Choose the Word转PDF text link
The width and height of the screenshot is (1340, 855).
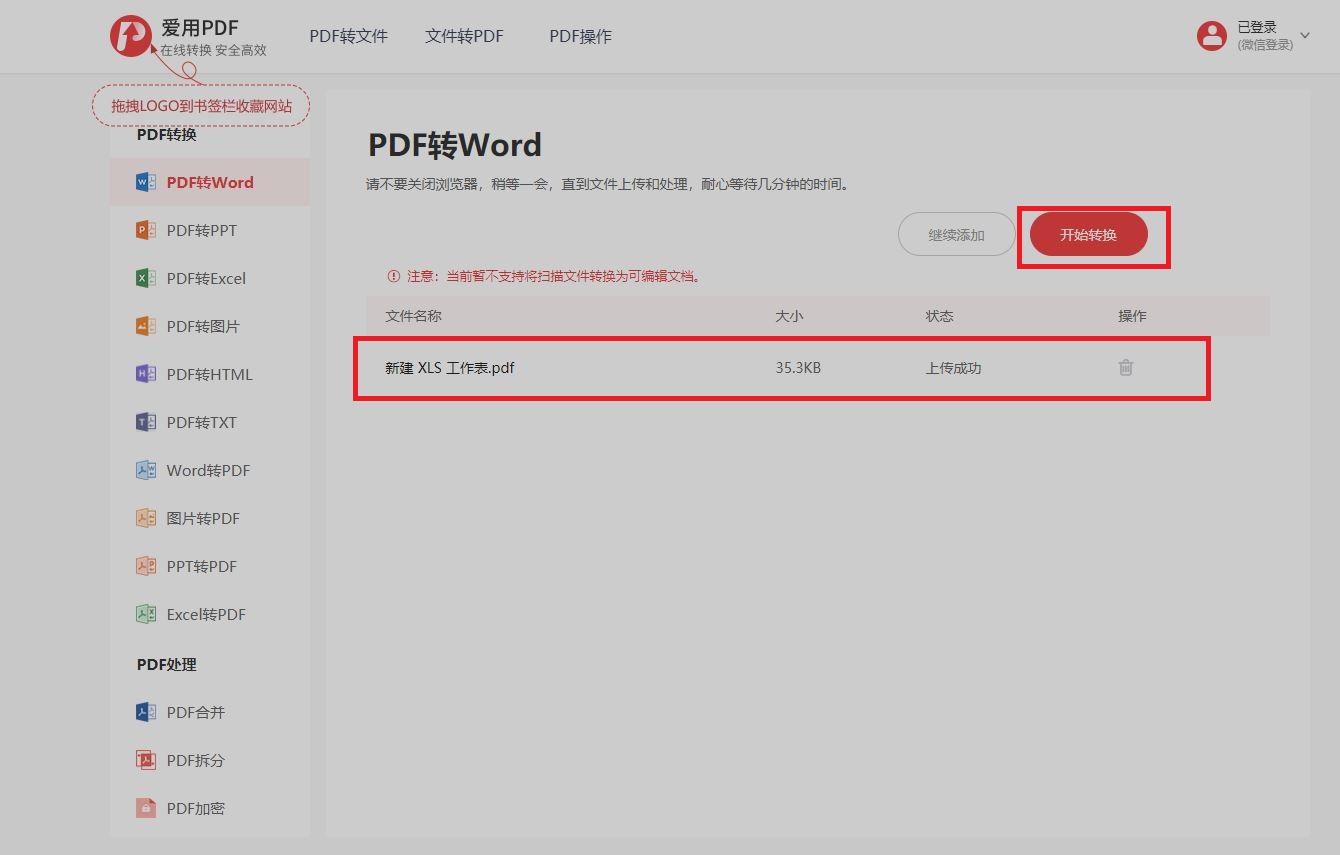point(208,470)
